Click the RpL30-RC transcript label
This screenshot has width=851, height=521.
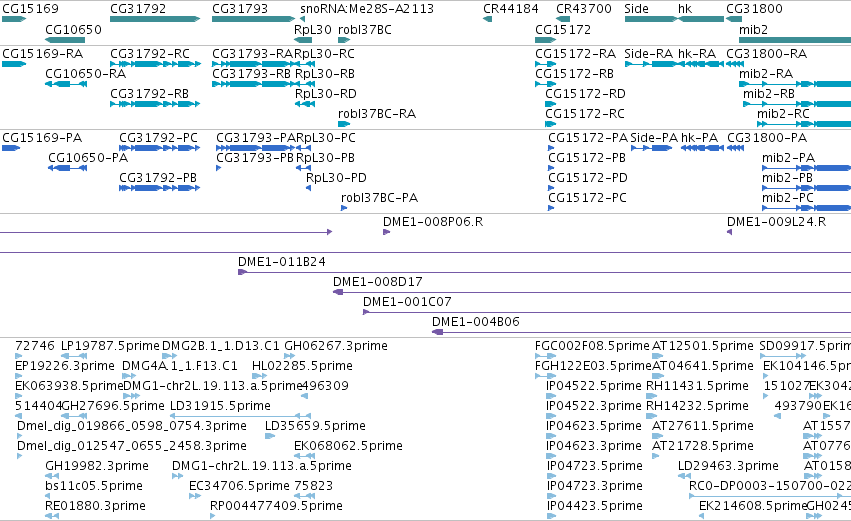coord(325,54)
